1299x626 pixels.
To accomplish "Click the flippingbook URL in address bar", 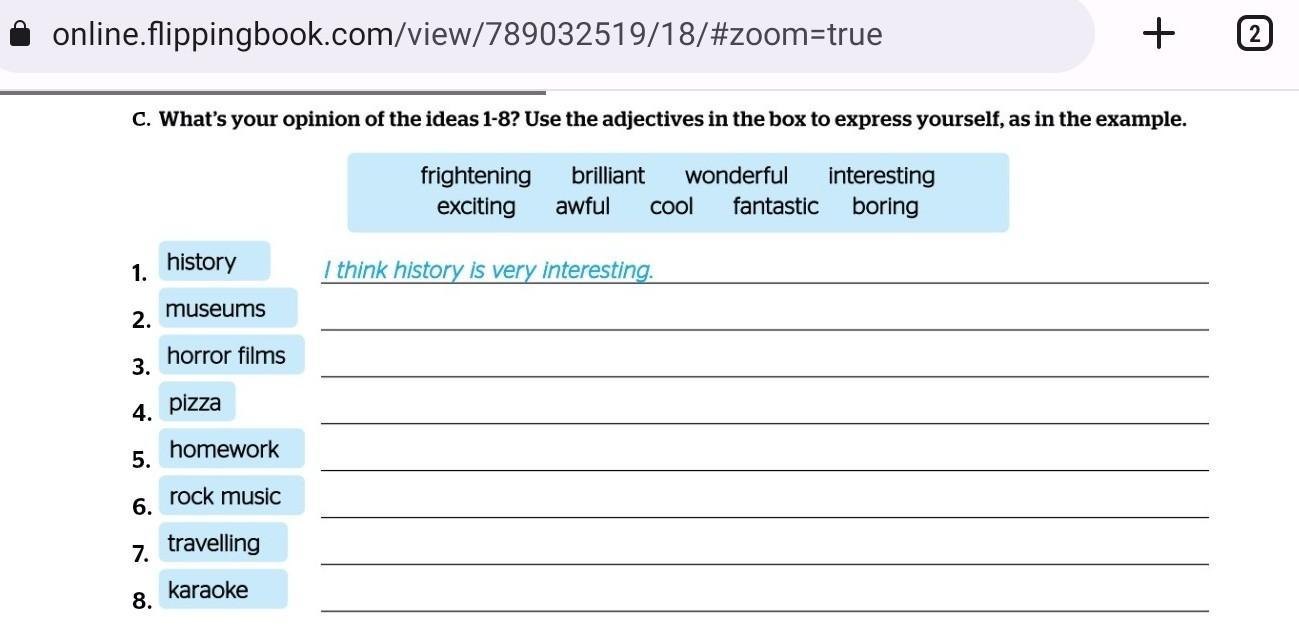I will coord(467,35).
